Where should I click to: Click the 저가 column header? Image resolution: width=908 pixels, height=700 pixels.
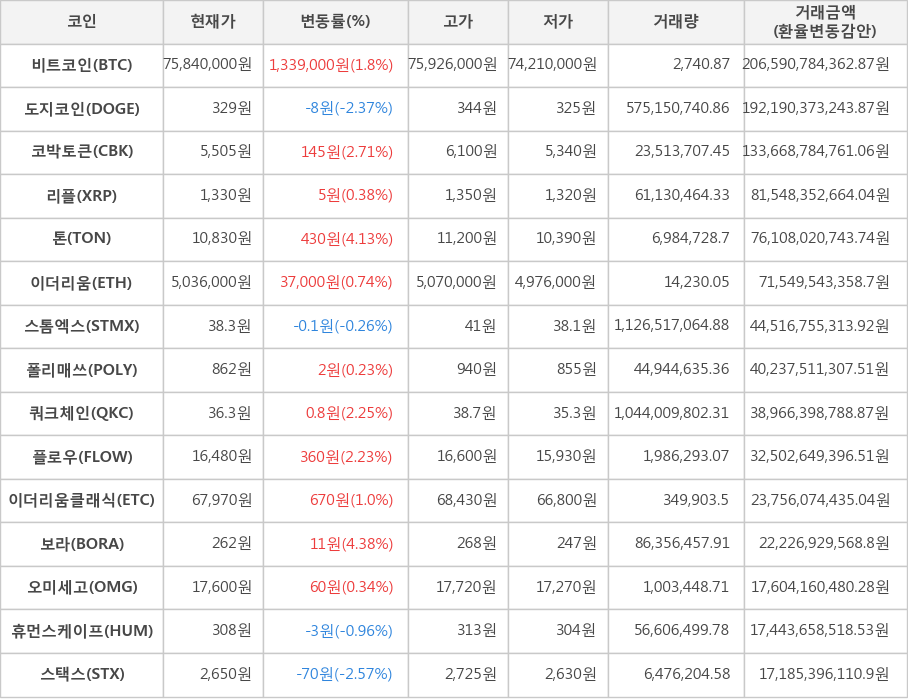(558, 21)
